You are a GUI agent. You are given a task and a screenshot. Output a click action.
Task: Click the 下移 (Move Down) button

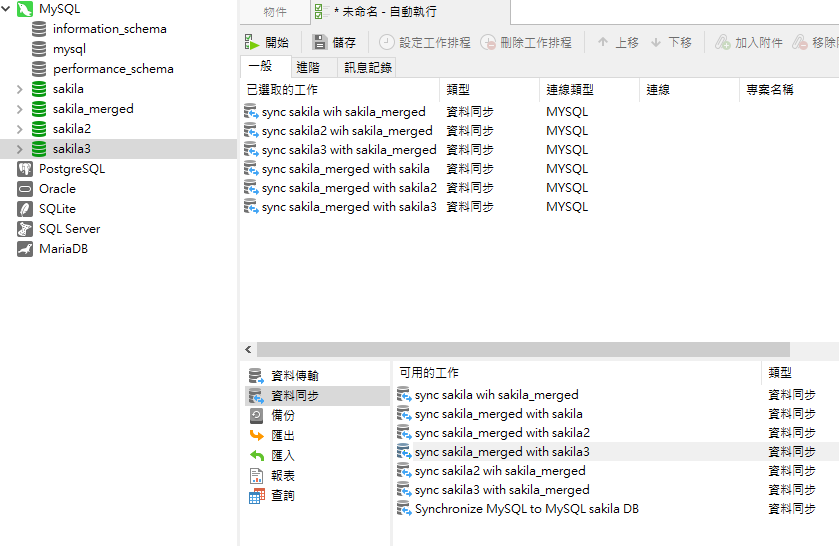[x=670, y=43]
